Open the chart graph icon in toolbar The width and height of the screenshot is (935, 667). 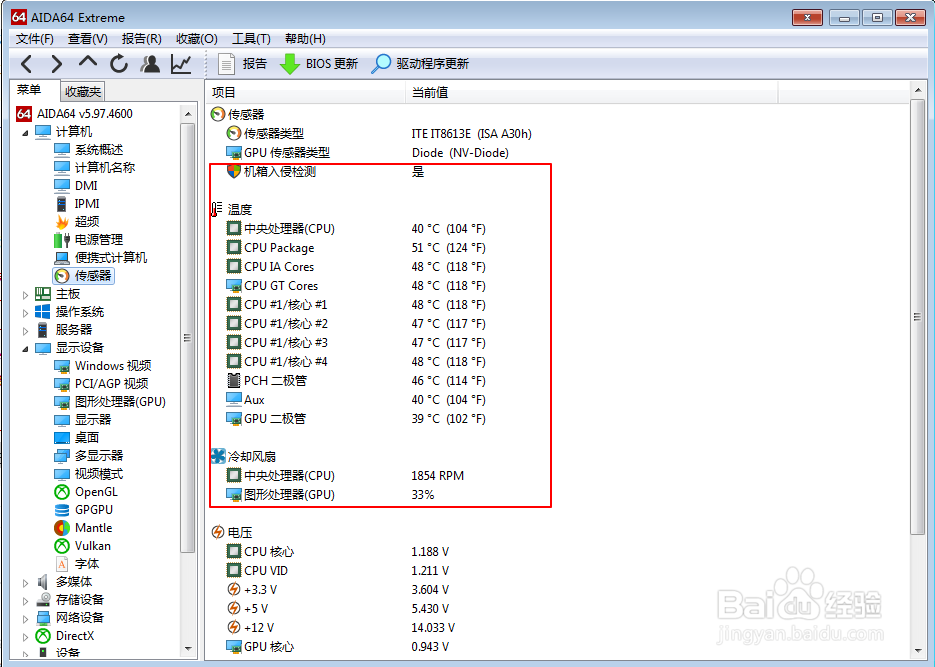(181, 63)
